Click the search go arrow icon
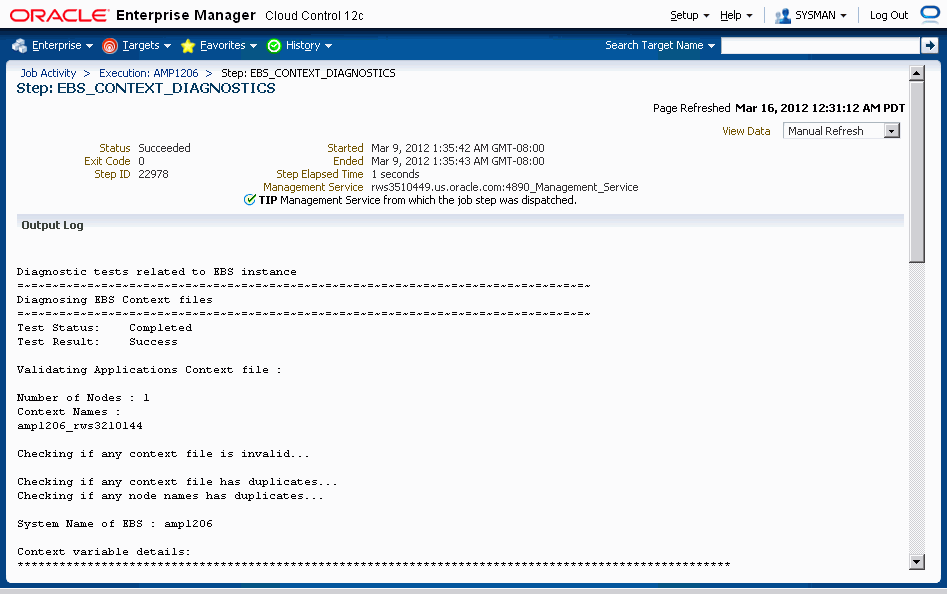The width and height of the screenshot is (947, 594). pos(929,45)
